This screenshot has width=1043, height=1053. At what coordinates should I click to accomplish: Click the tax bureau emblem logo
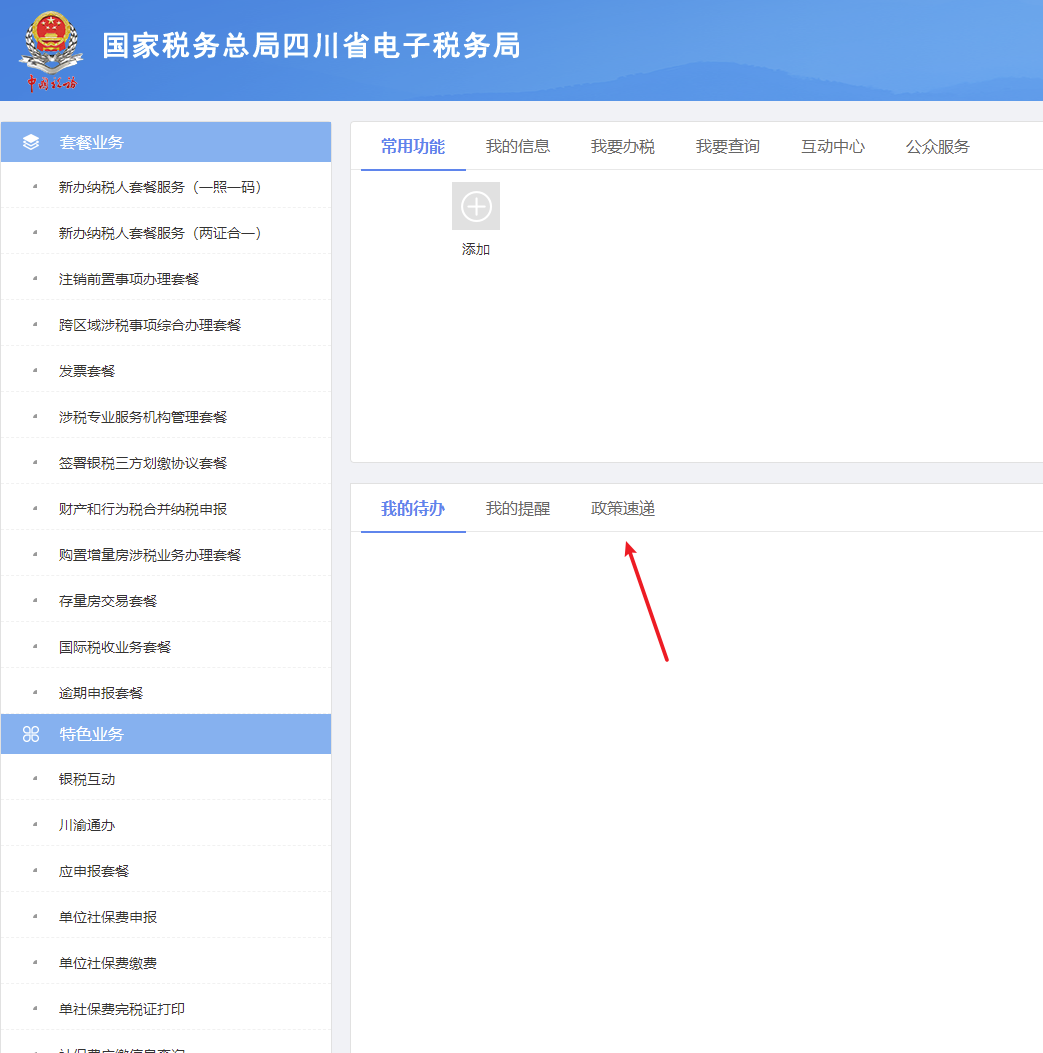point(51,51)
